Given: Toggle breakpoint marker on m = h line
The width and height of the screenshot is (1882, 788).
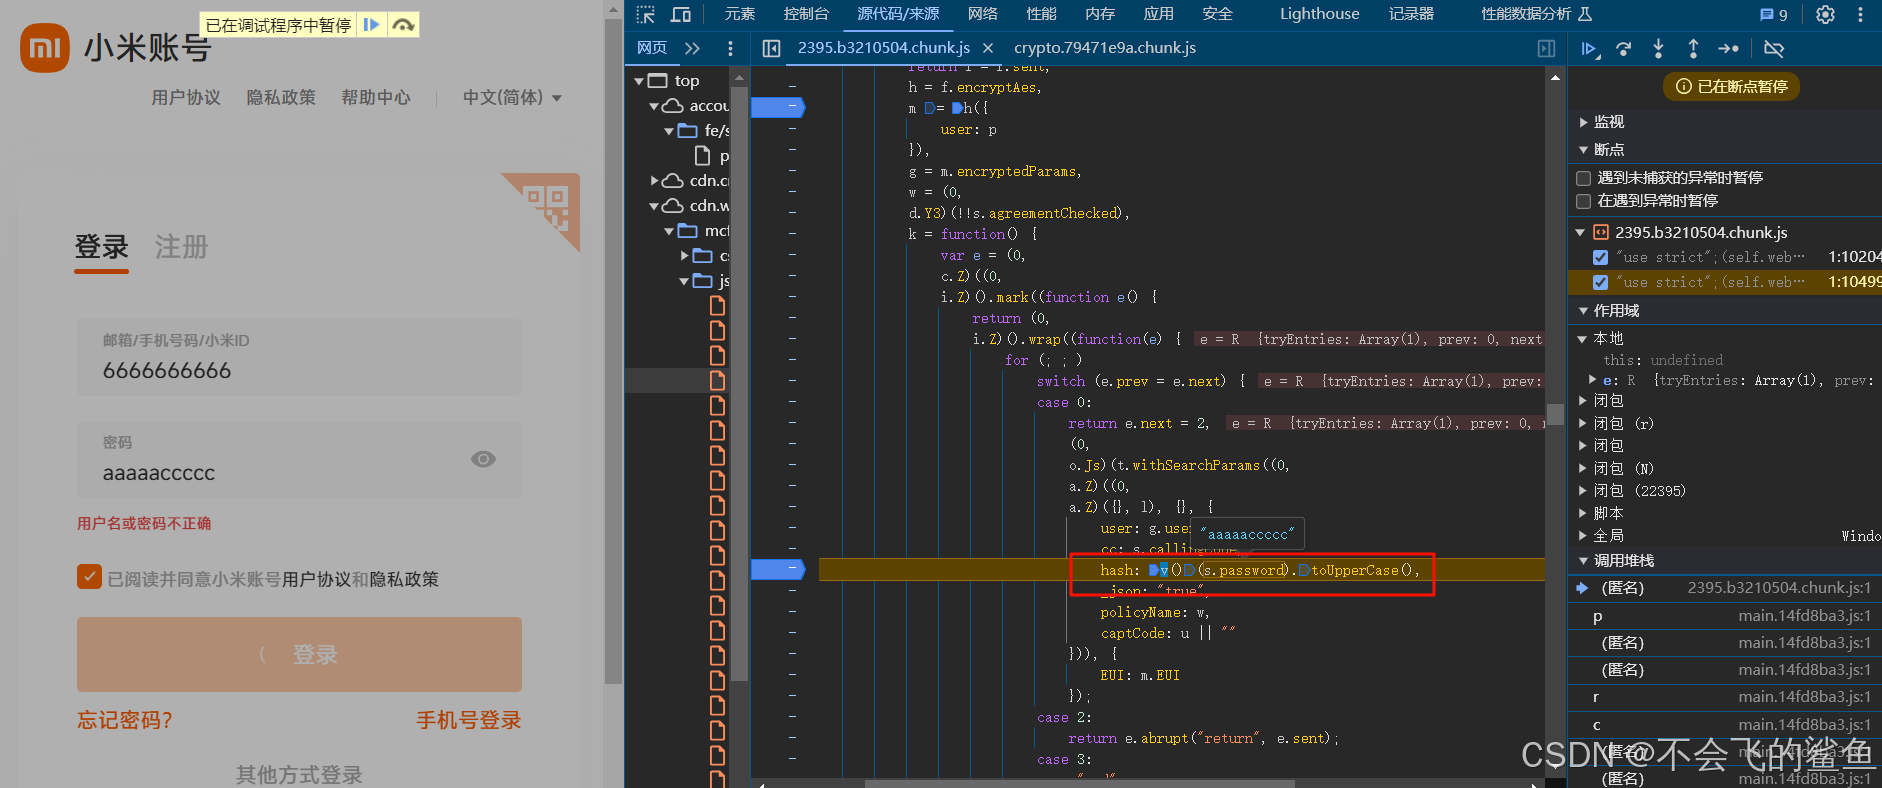Looking at the screenshot, I should coord(778,107).
